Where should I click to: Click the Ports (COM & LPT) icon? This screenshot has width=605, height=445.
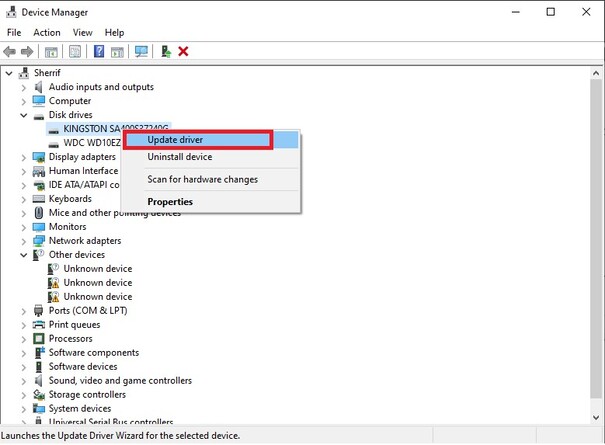[x=39, y=310]
